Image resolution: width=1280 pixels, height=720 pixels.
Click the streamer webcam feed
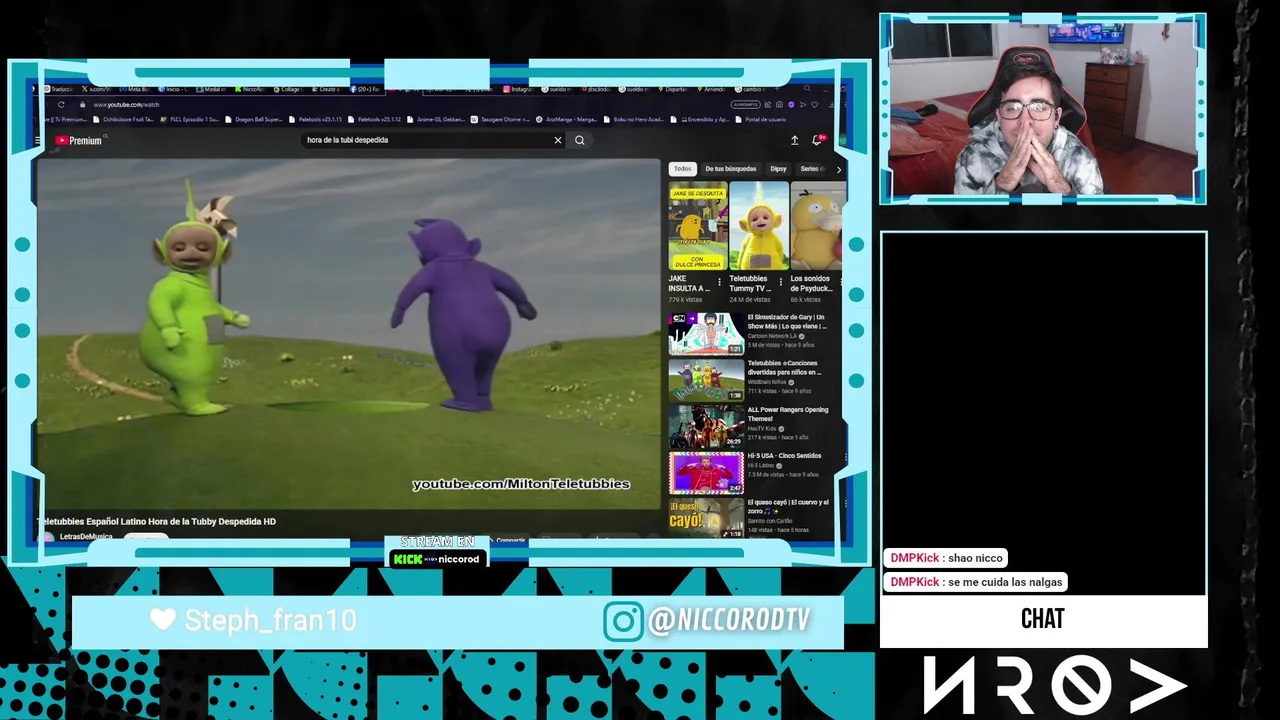[x=1042, y=109]
